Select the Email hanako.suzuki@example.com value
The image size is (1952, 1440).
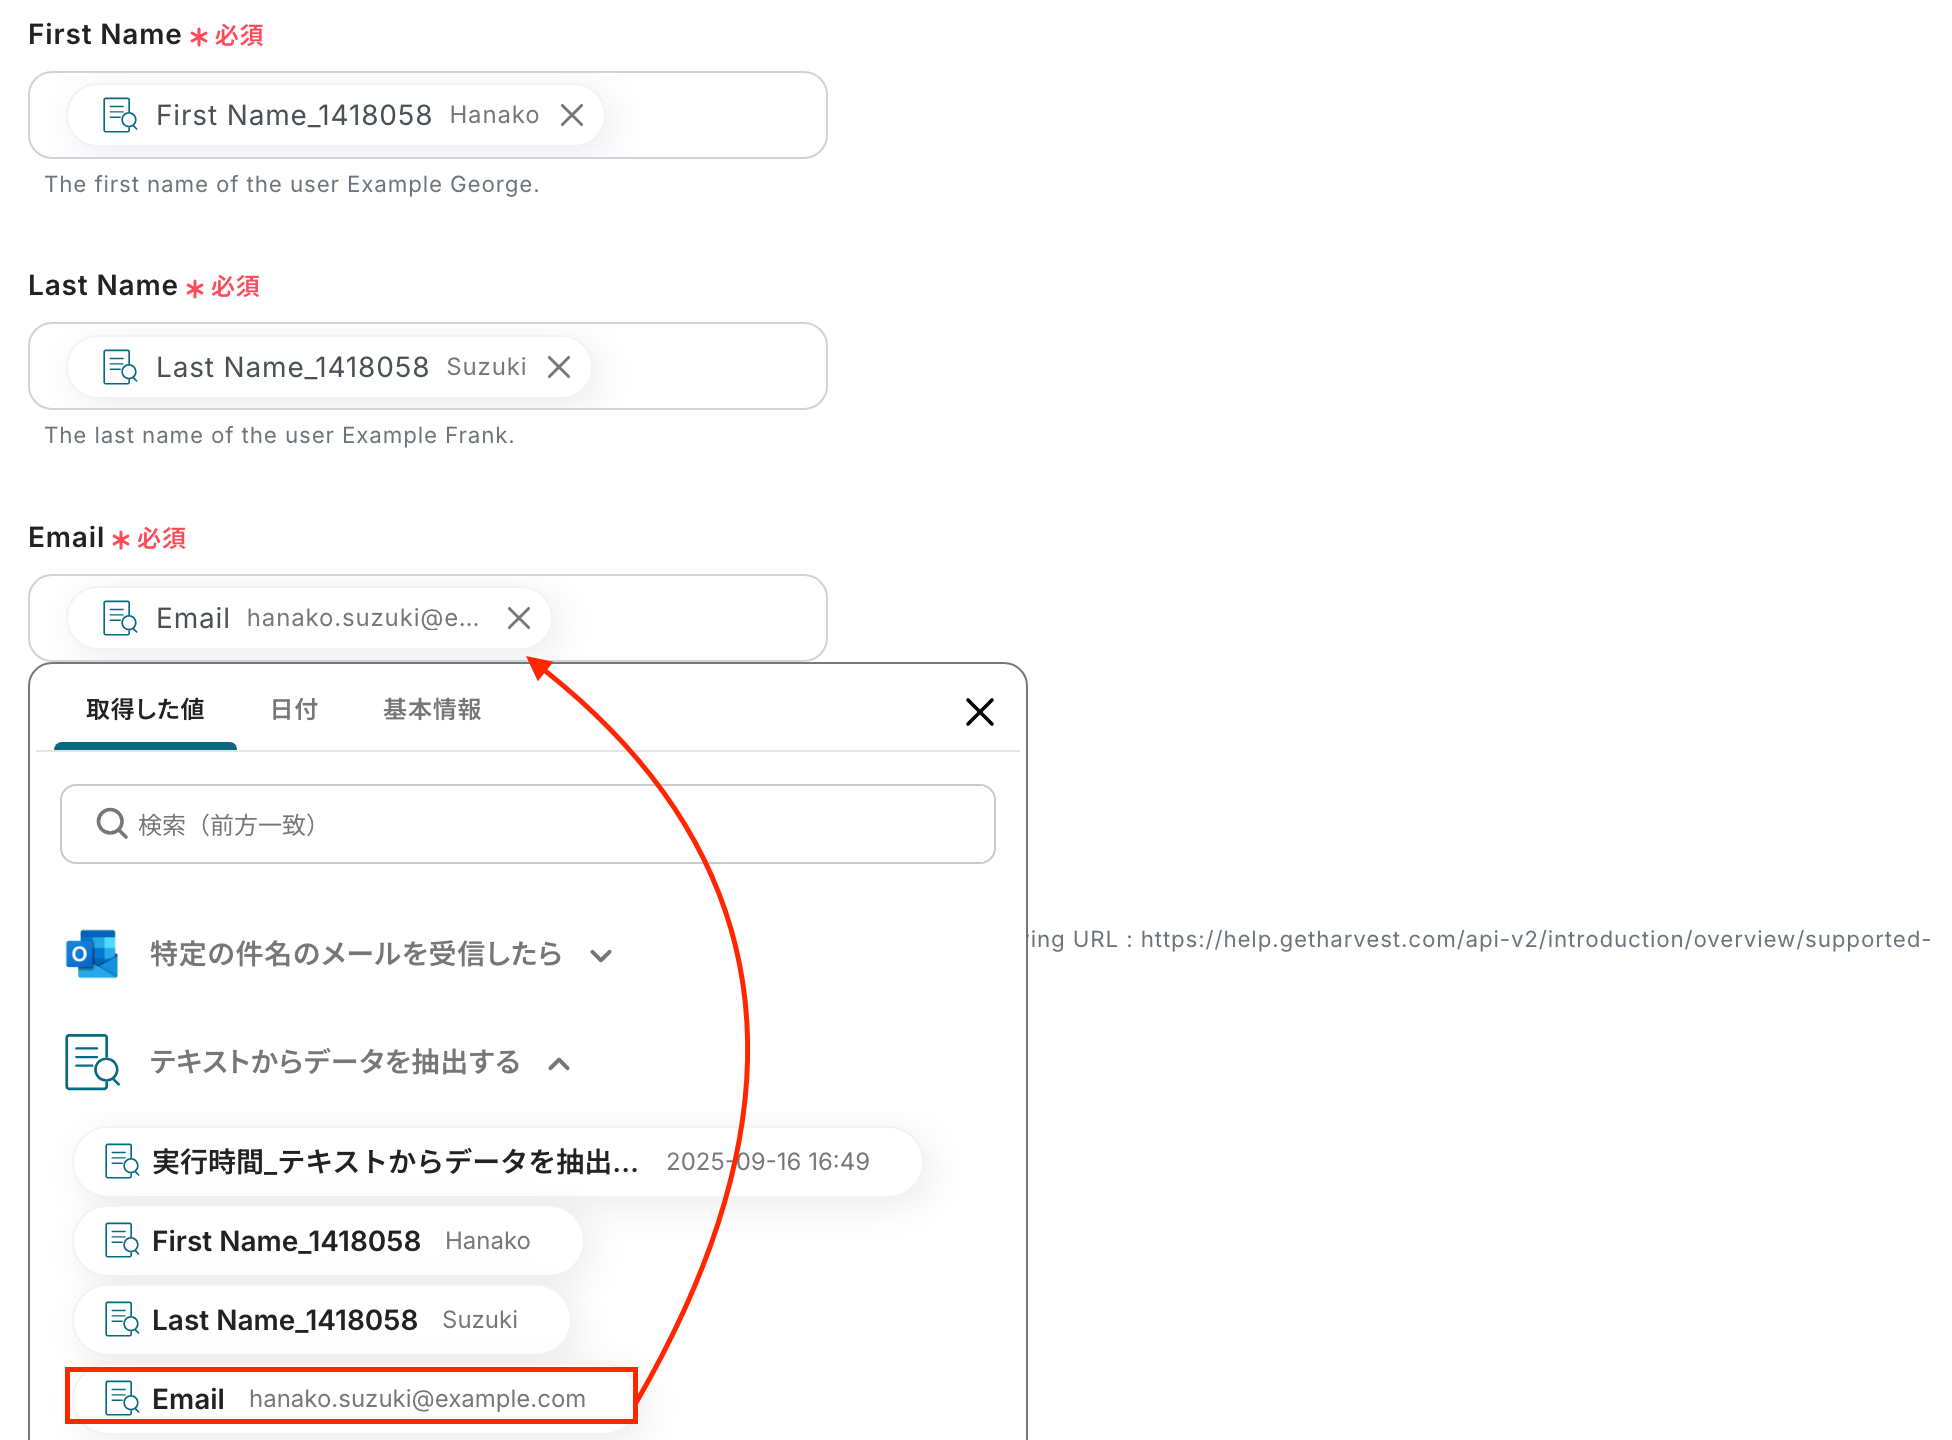(350, 1397)
